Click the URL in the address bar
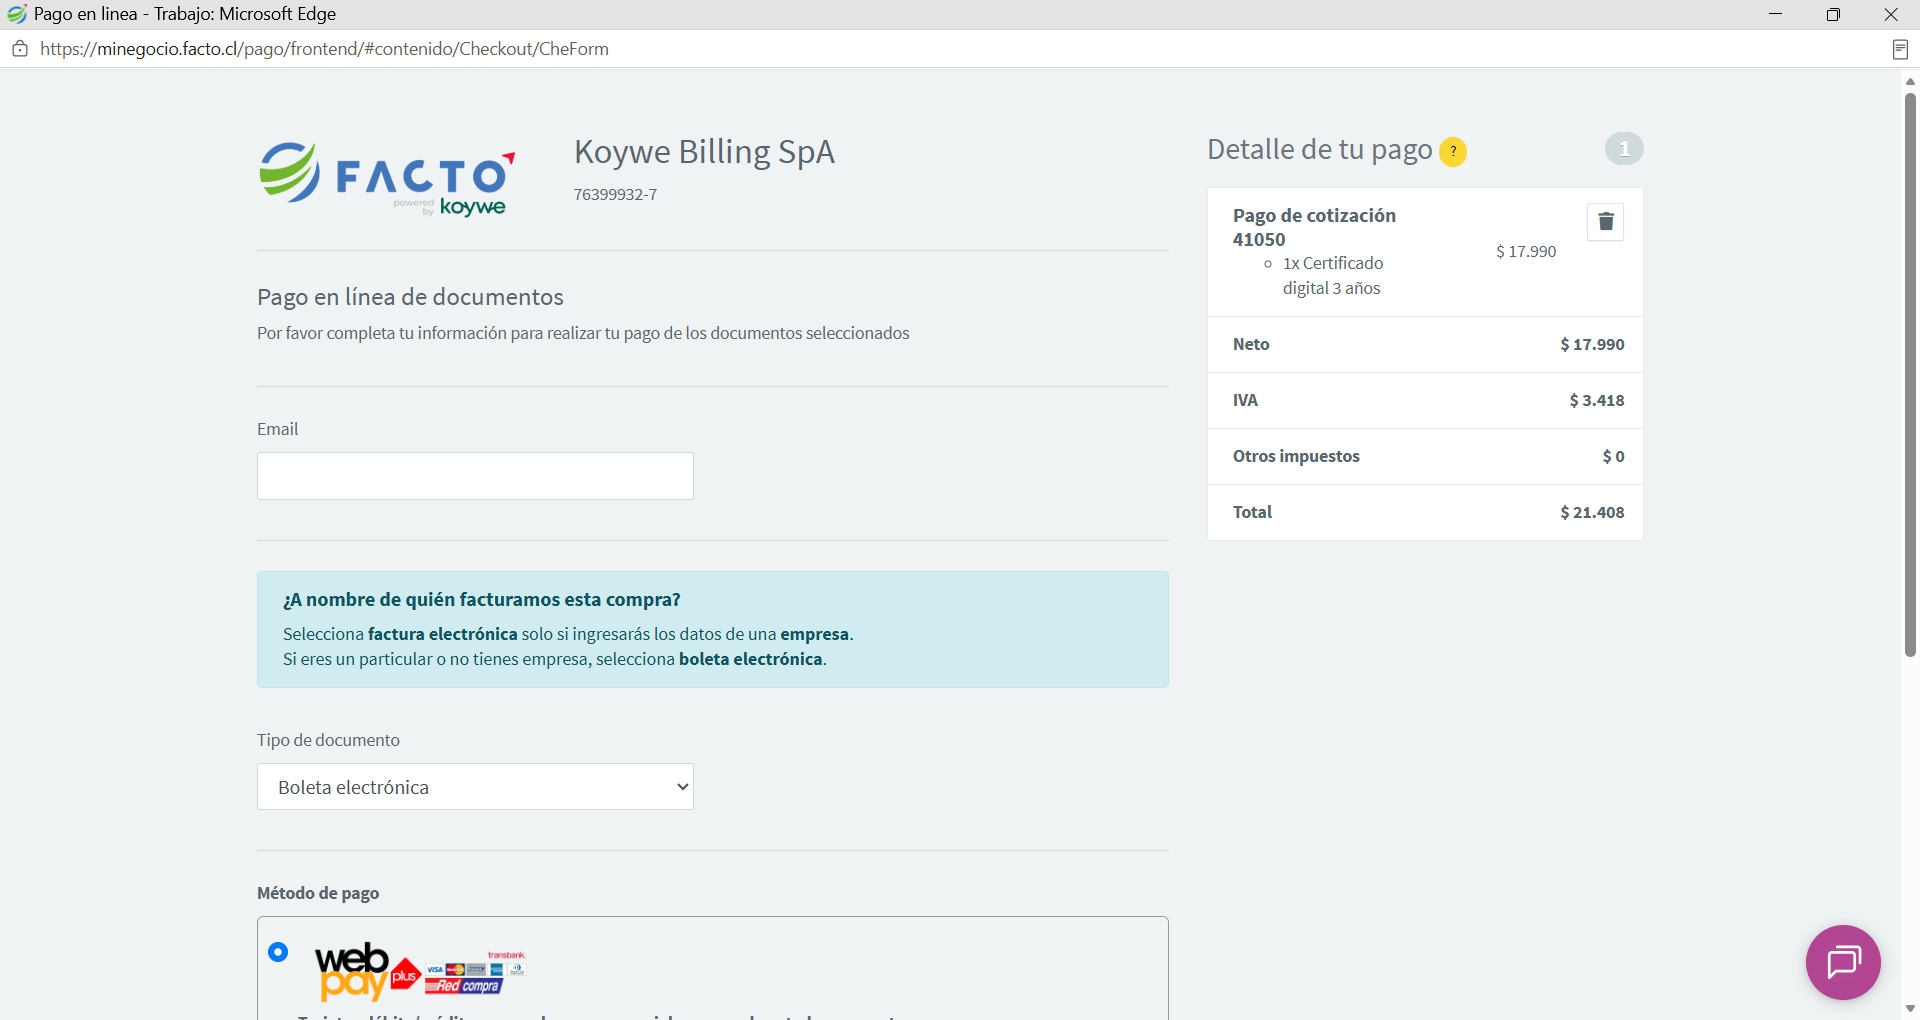Viewport: 1920px width, 1020px height. pyautogui.click(x=324, y=49)
